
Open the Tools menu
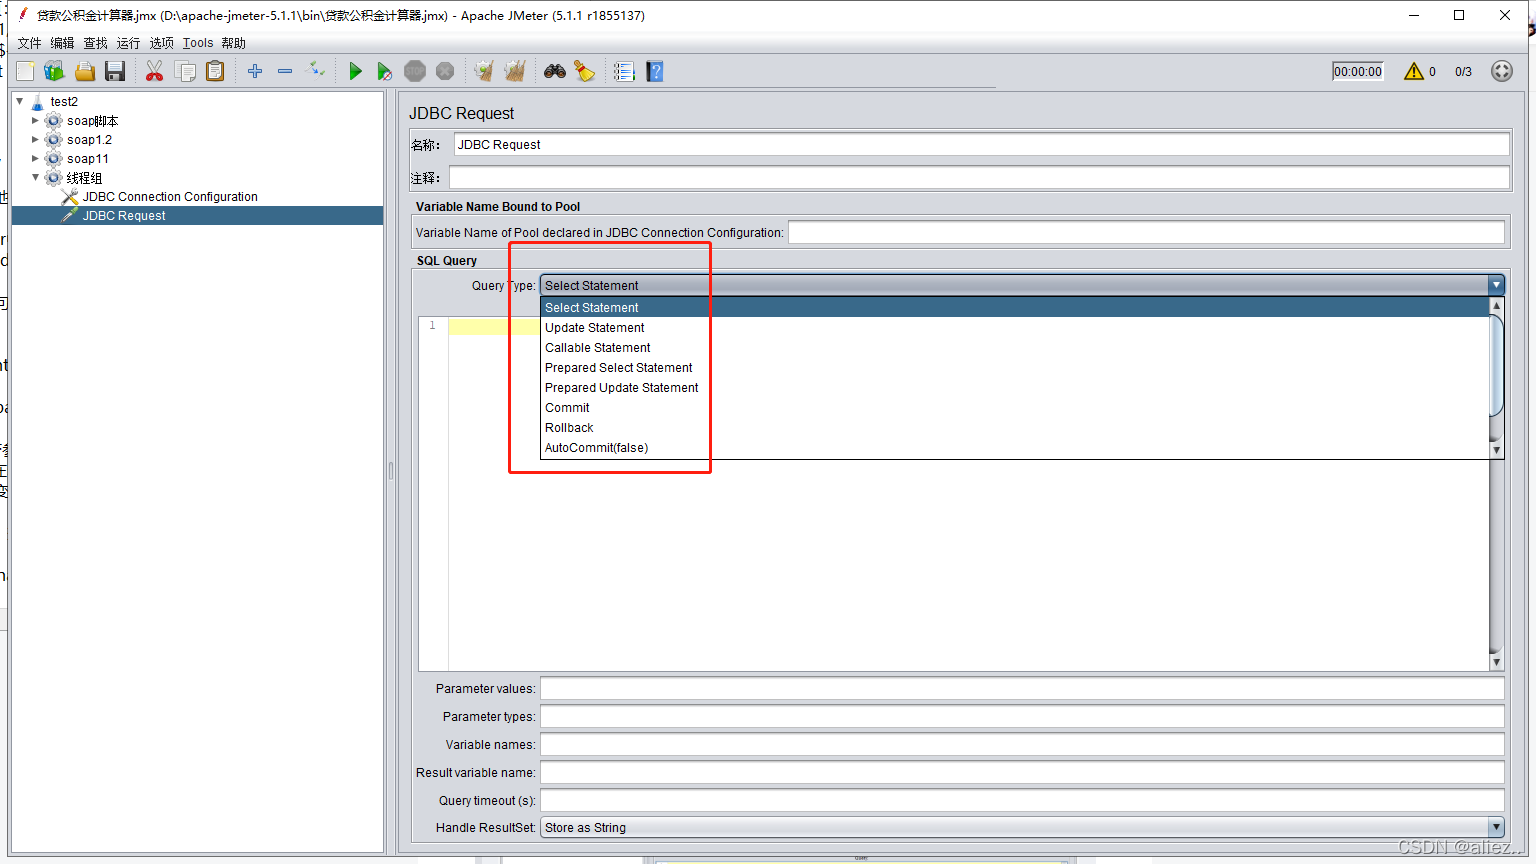(x=198, y=43)
